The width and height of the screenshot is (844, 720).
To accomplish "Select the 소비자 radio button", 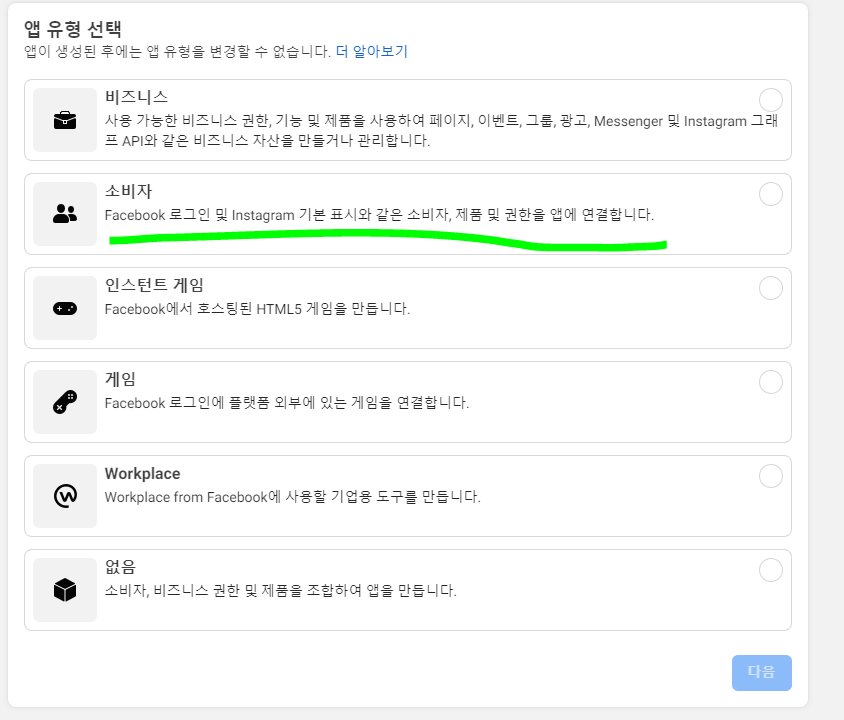I will coord(770,194).
